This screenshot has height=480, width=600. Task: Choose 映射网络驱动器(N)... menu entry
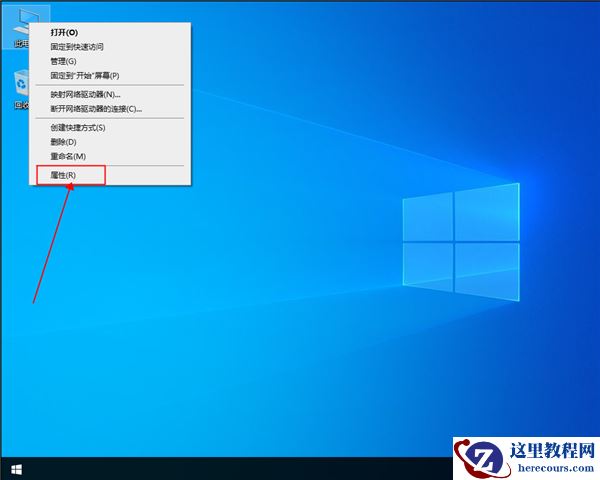pos(110,94)
